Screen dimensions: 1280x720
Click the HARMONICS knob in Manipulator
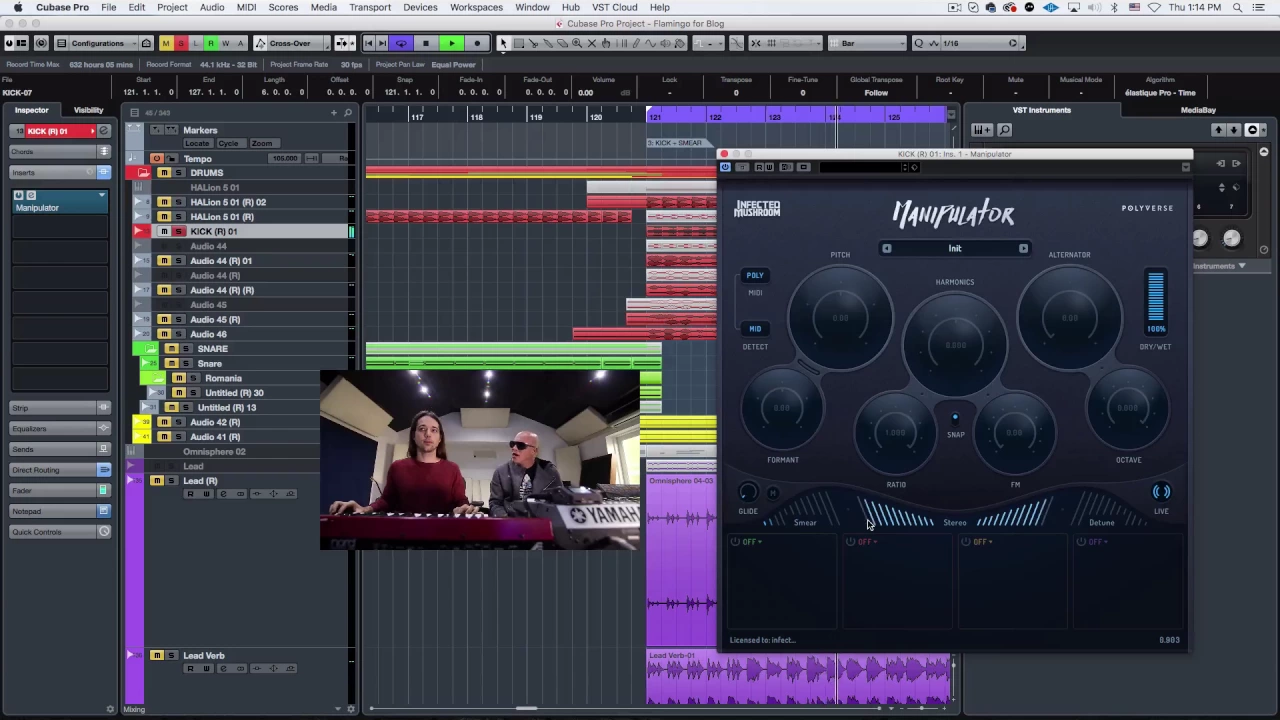[x=955, y=345]
